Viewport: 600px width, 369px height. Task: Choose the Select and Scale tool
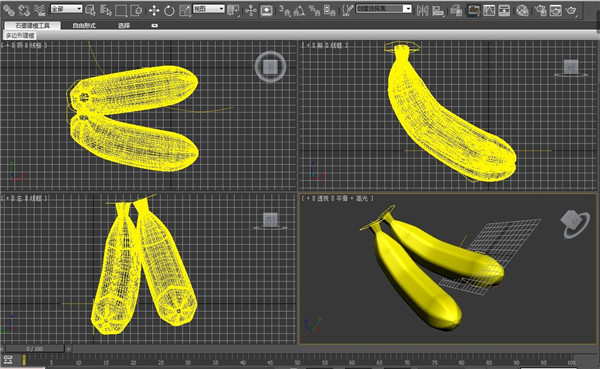[x=185, y=10]
